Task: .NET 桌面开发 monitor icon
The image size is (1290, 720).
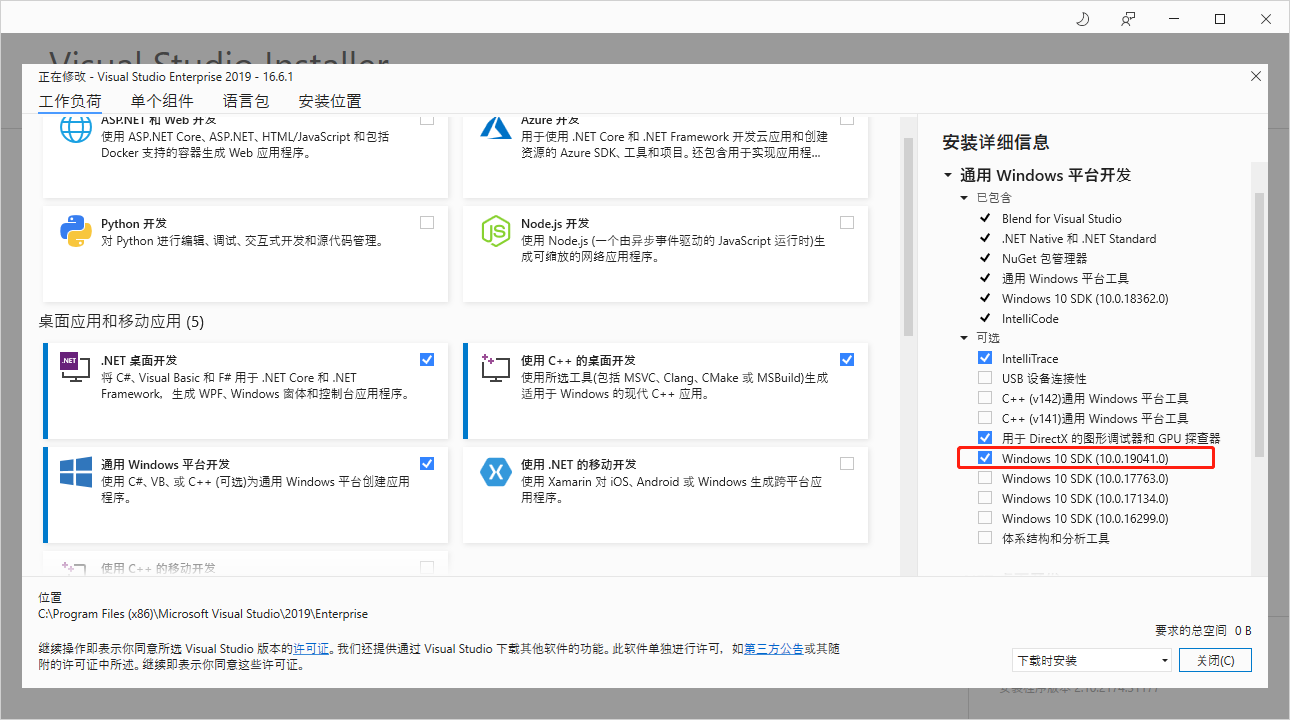Action: (76, 368)
